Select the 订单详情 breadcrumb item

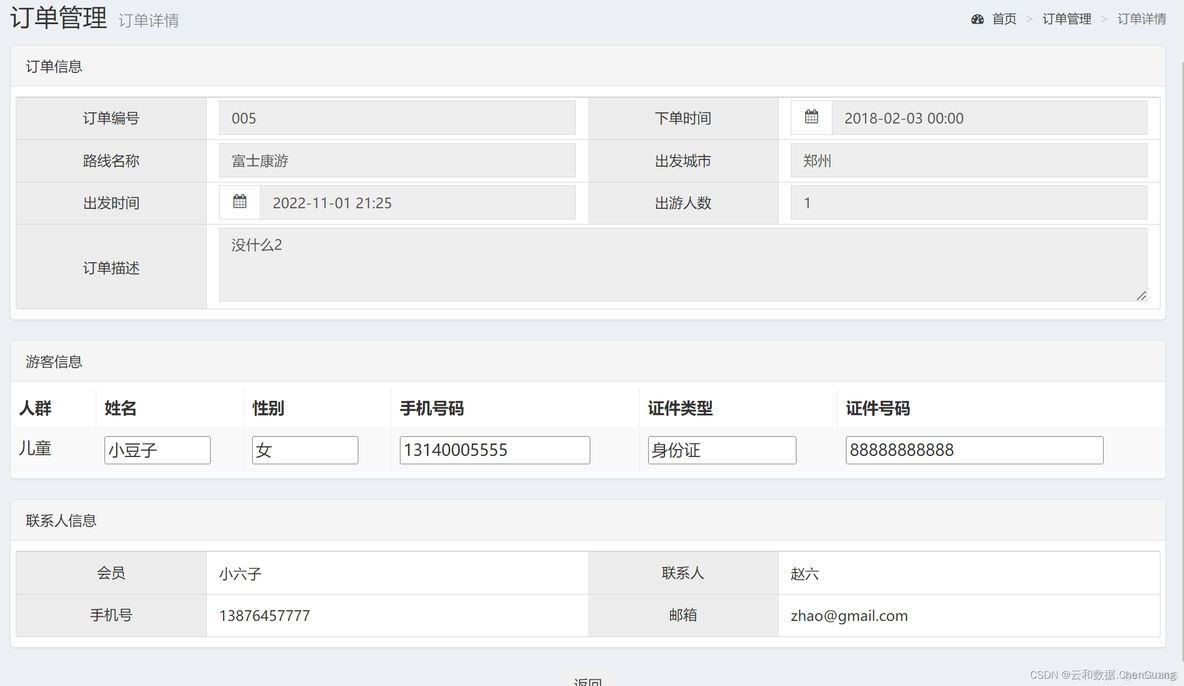coord(1142,18)
